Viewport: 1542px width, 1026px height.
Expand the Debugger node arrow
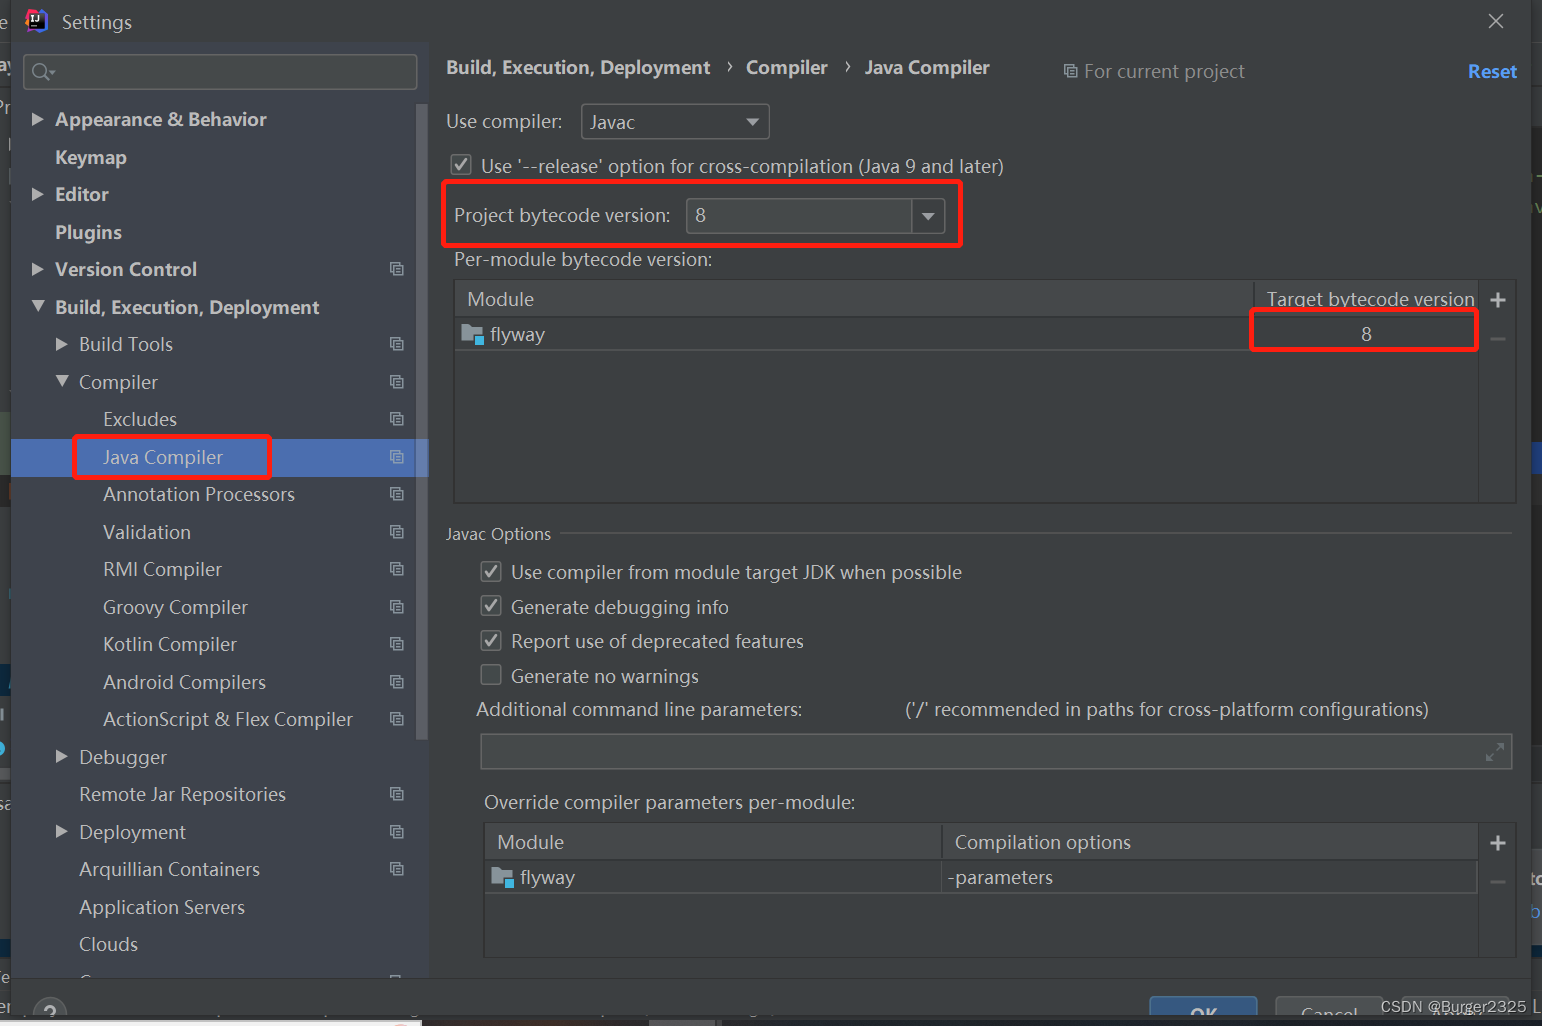click(x=62, y=756)
